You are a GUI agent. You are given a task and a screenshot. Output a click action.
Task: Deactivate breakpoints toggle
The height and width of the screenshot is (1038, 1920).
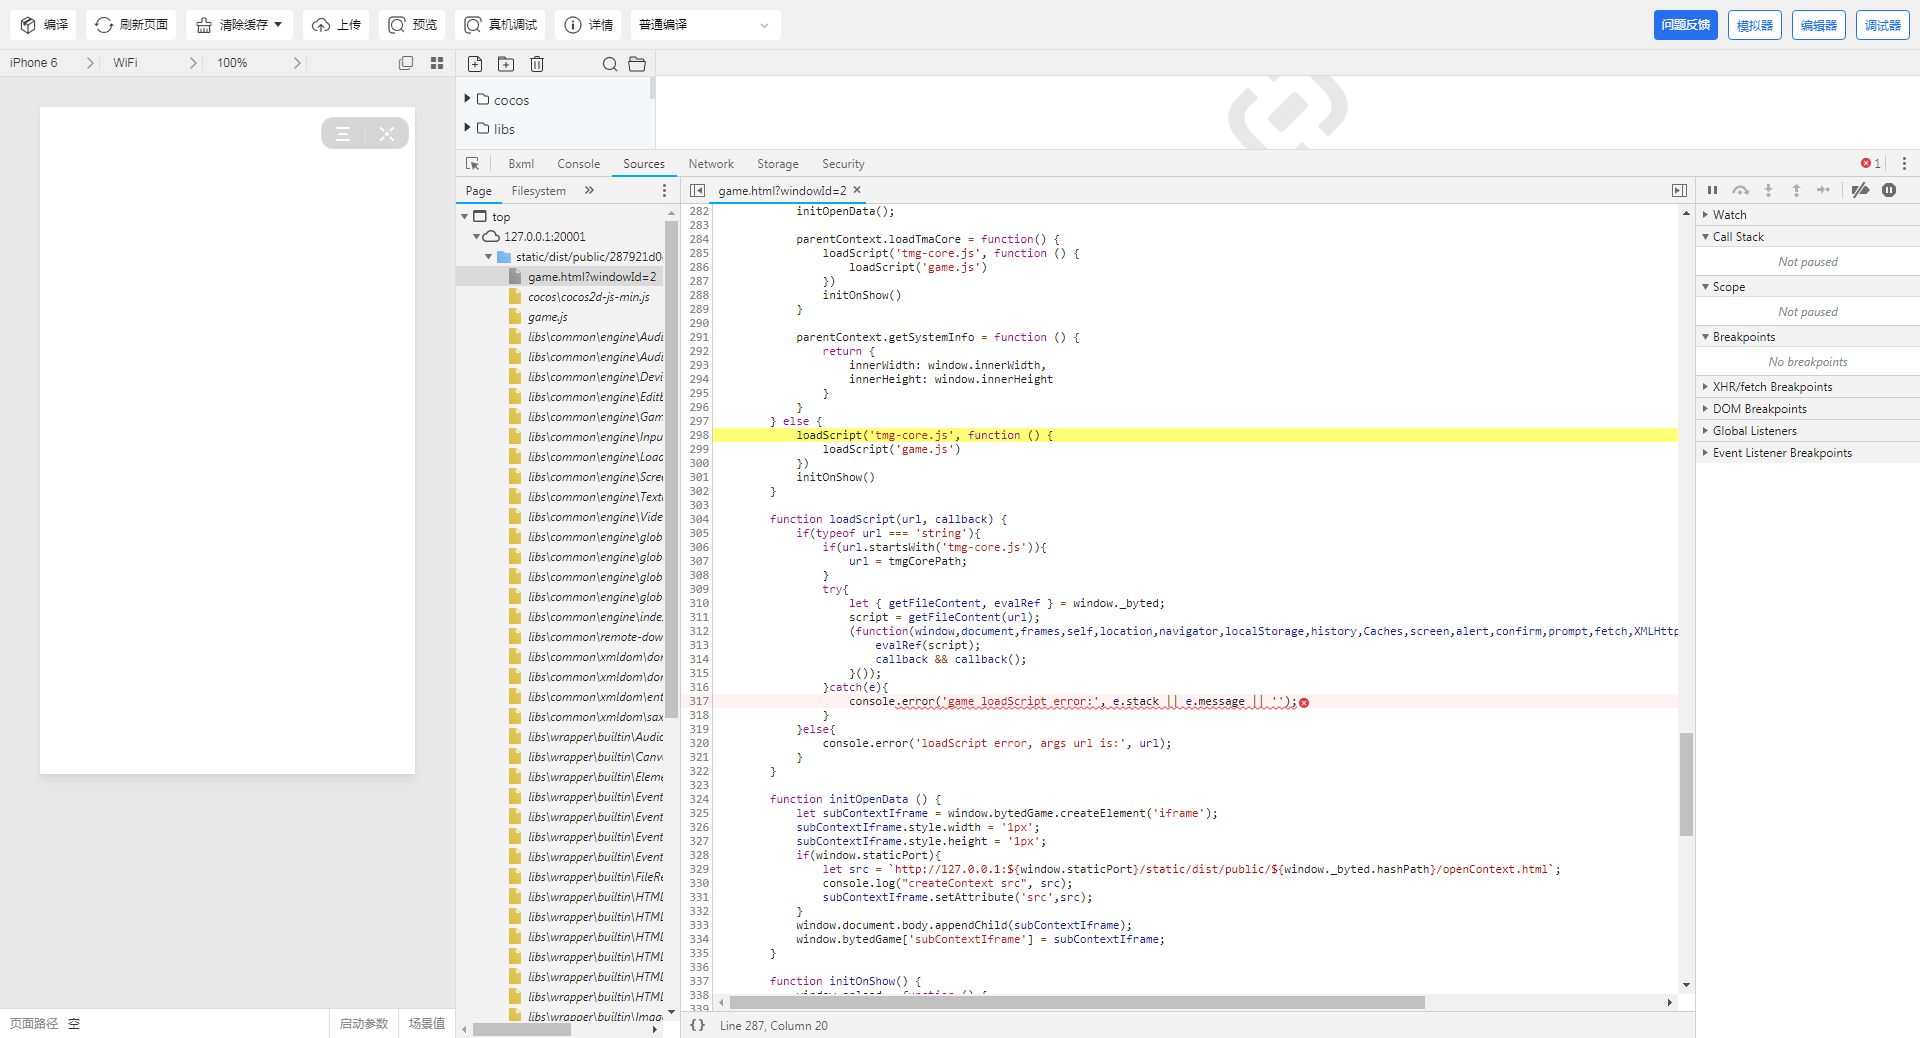pyautogui.click(x=1860, y=190)
